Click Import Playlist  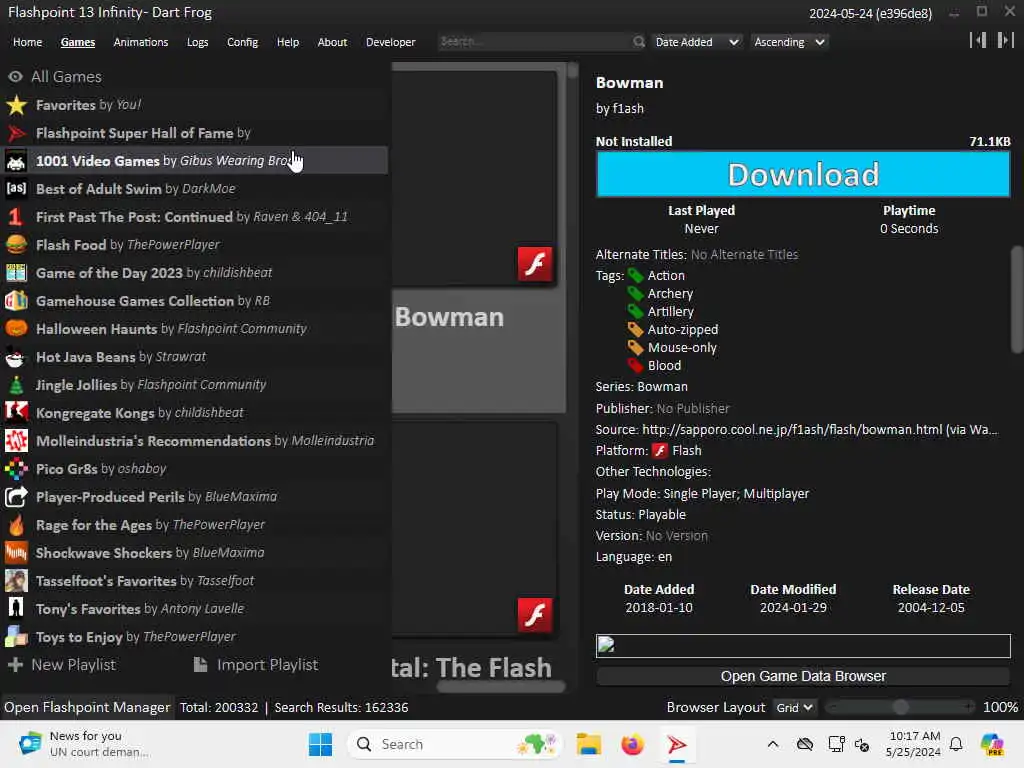tap(256, 665)
